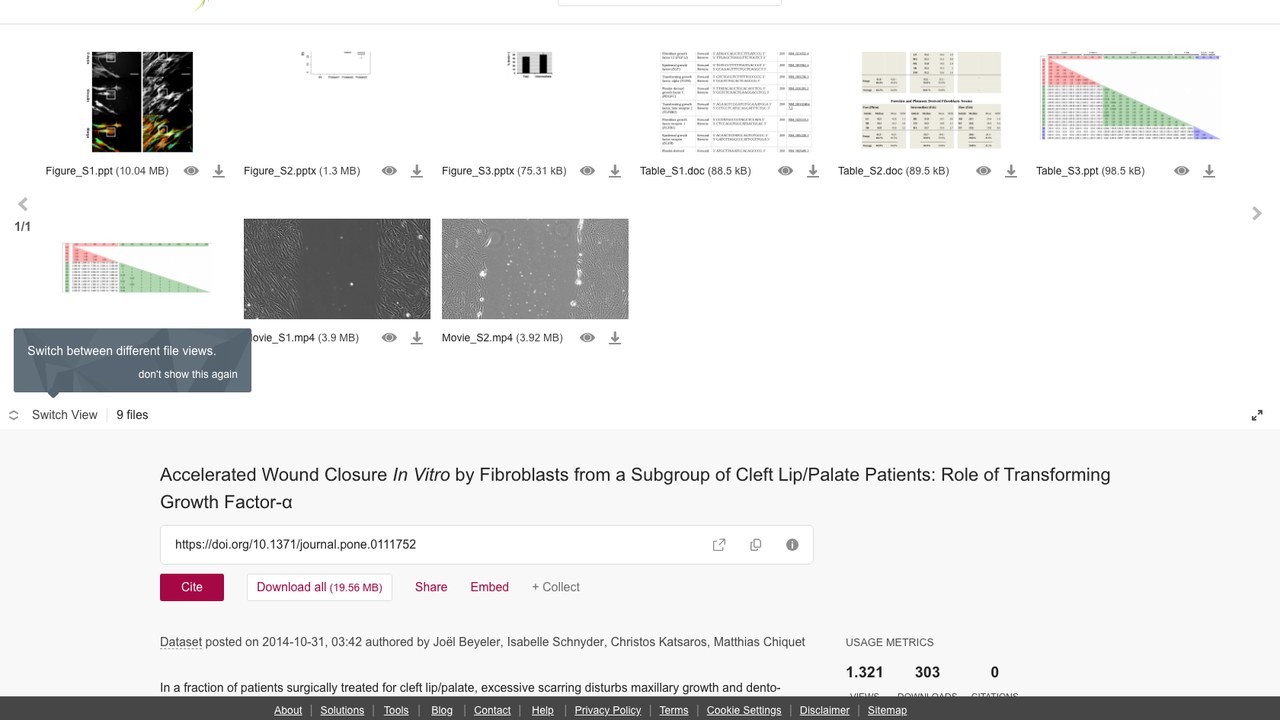The image size is (1280, 720).
Task: Copy the DOI link icon
Action: pyautogui.click(x=756, y=545)
